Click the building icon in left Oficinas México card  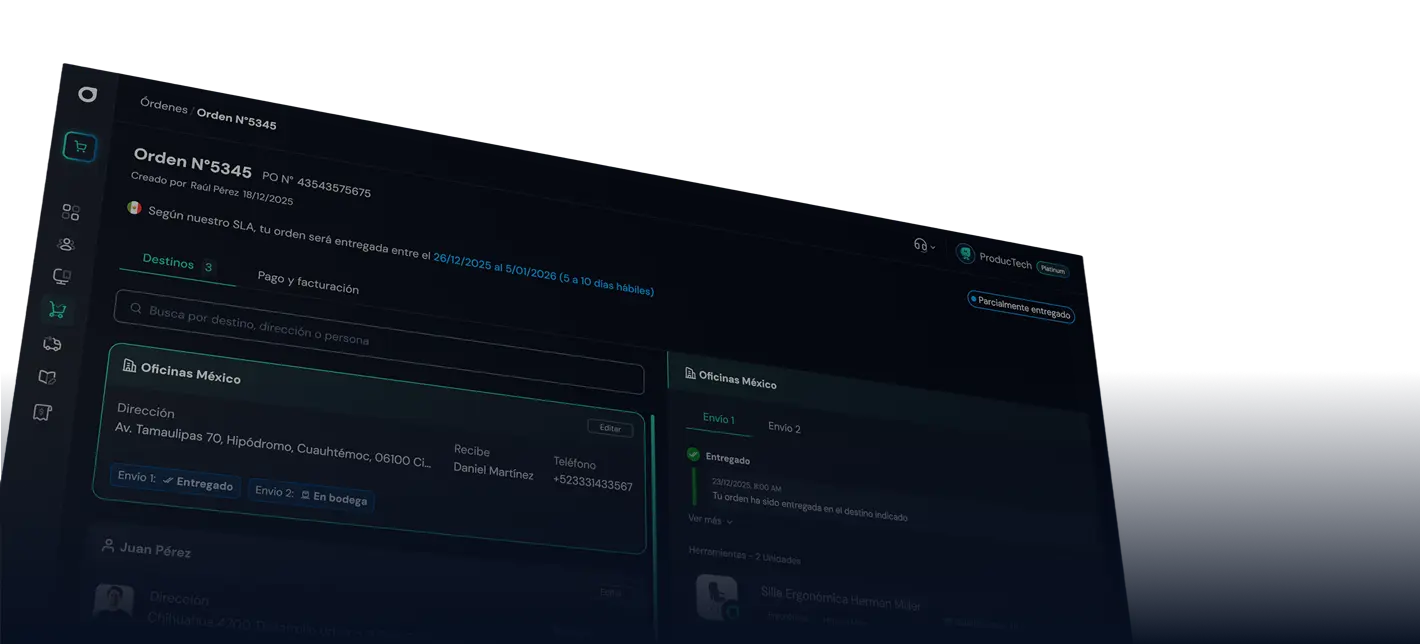[129, 366]
